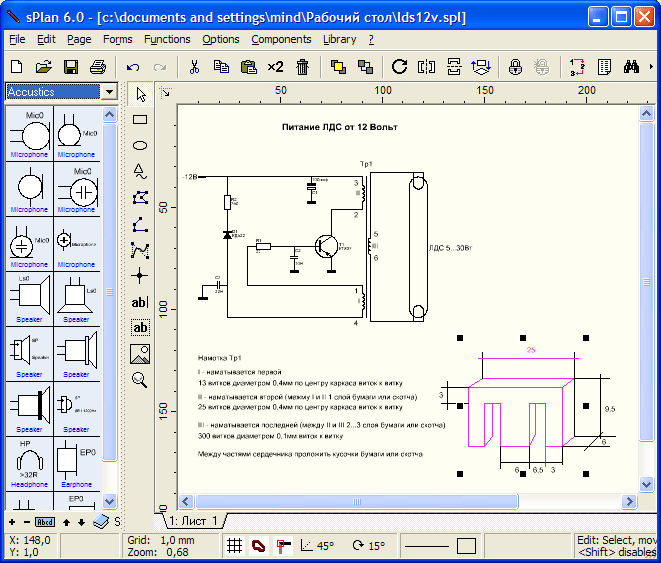Select the plain text tool

point(140,302)
